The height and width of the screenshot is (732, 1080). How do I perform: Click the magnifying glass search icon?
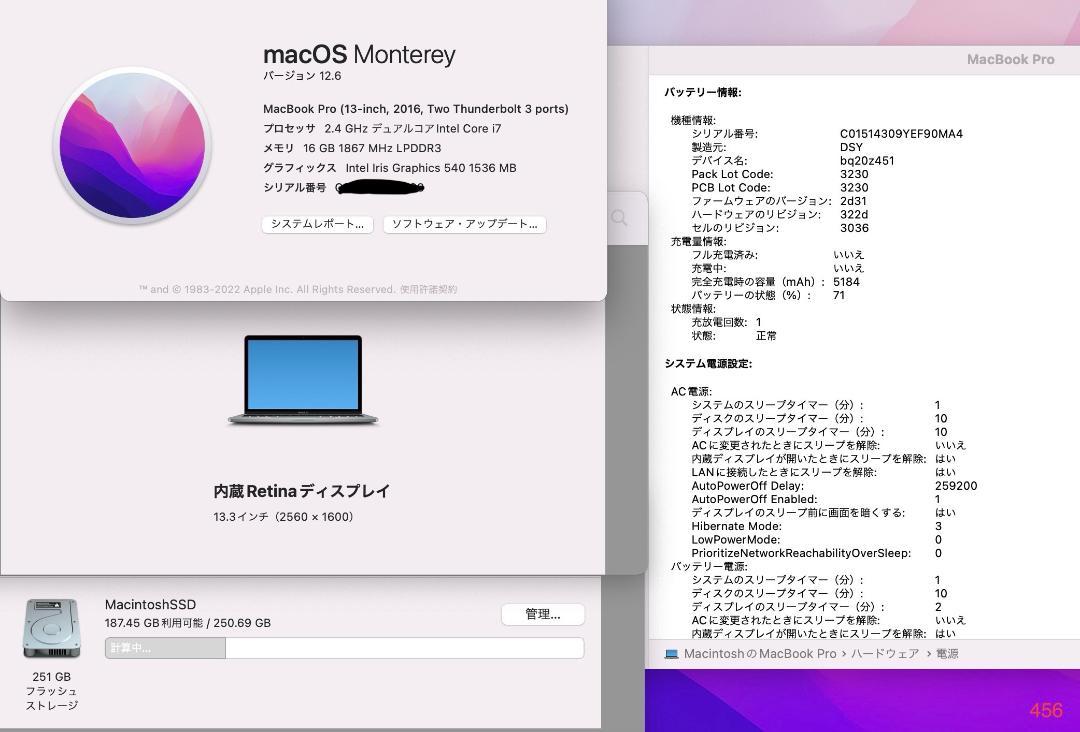[619, 218]
